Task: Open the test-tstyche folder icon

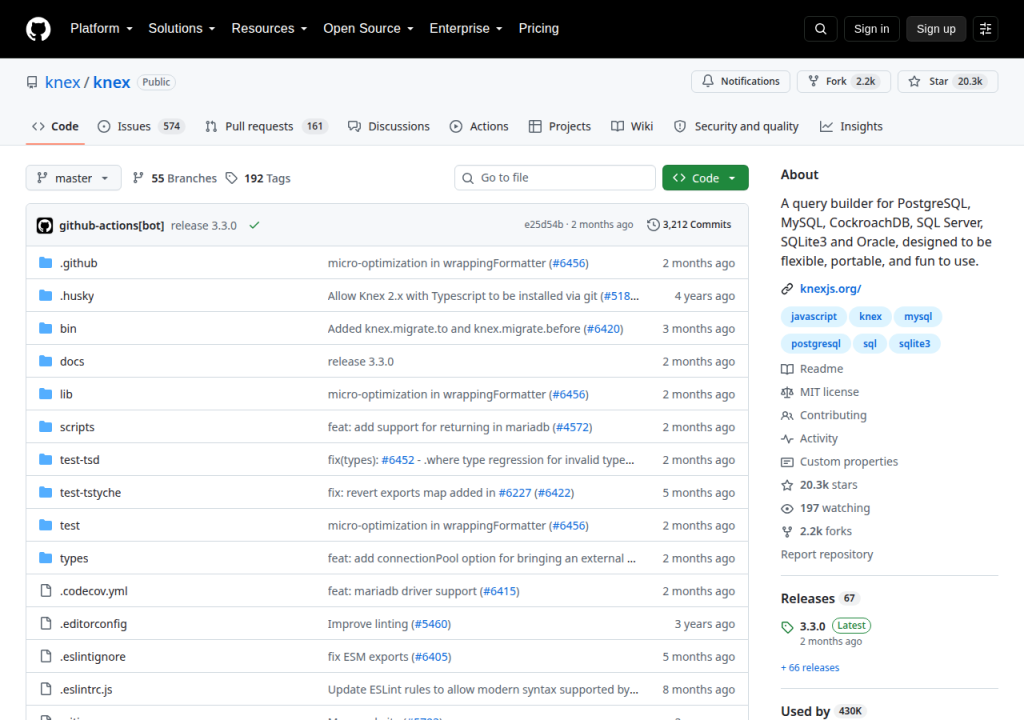Action: 45,493
